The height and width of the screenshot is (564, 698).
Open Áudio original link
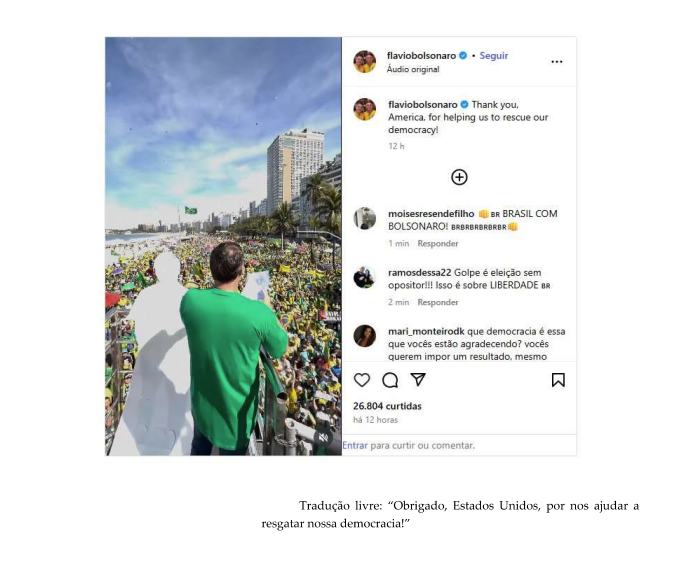413,69
